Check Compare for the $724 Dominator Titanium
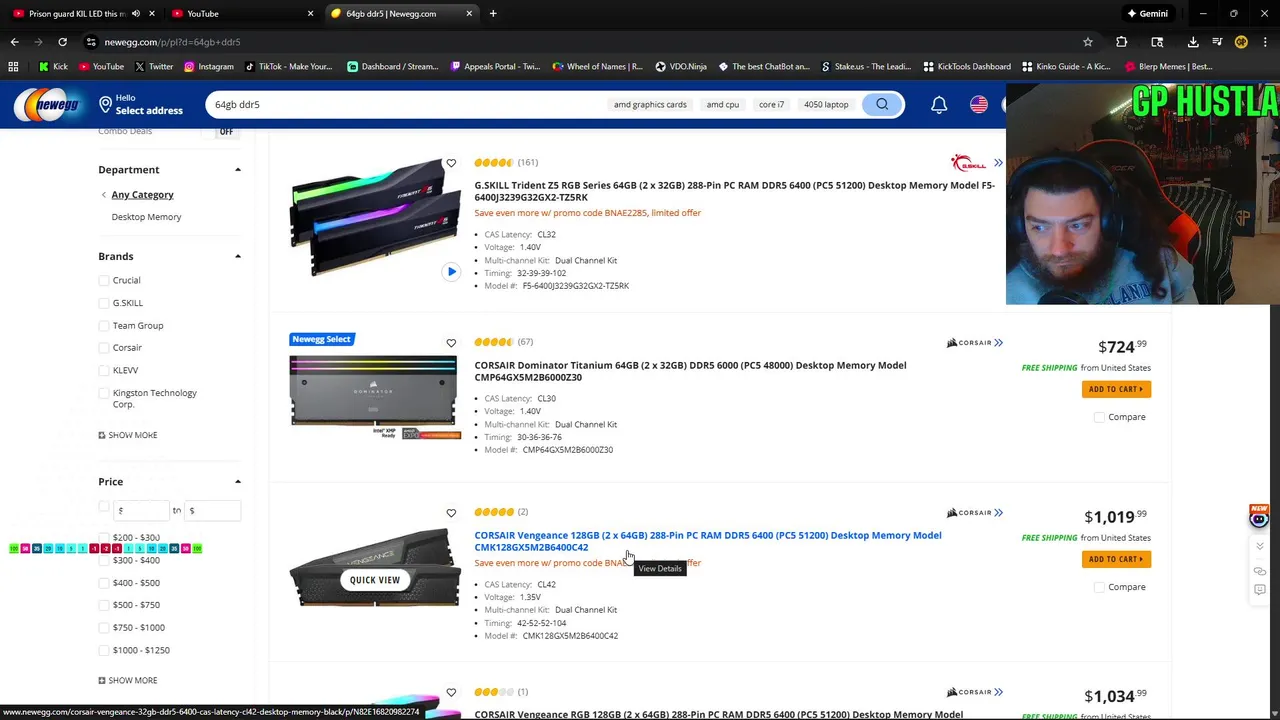The image size is (1280, 720). point(1100,417)
